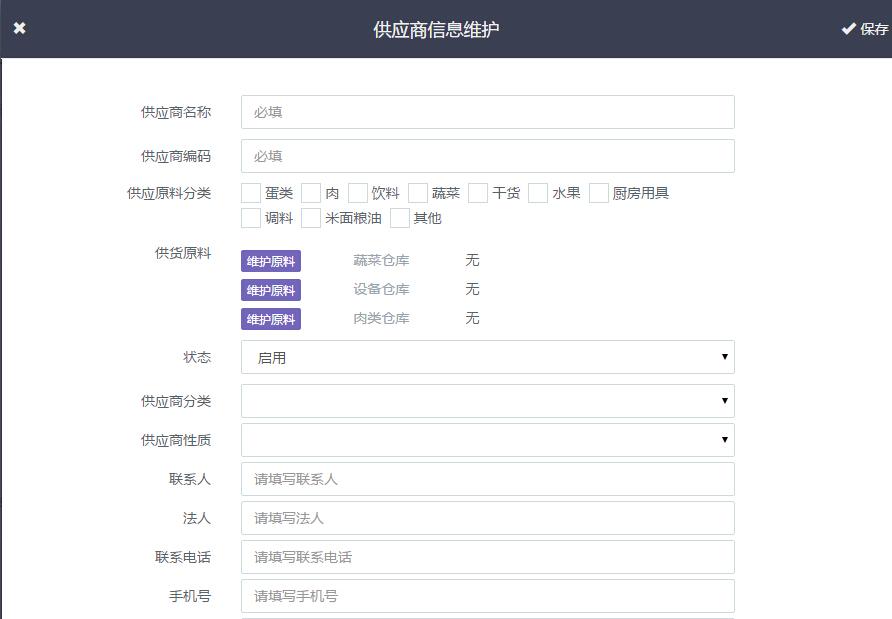The height and width of the screenshot is (619, 892).
Task: Tick the 饮料 checkbox
Action: tap(358, 193)
